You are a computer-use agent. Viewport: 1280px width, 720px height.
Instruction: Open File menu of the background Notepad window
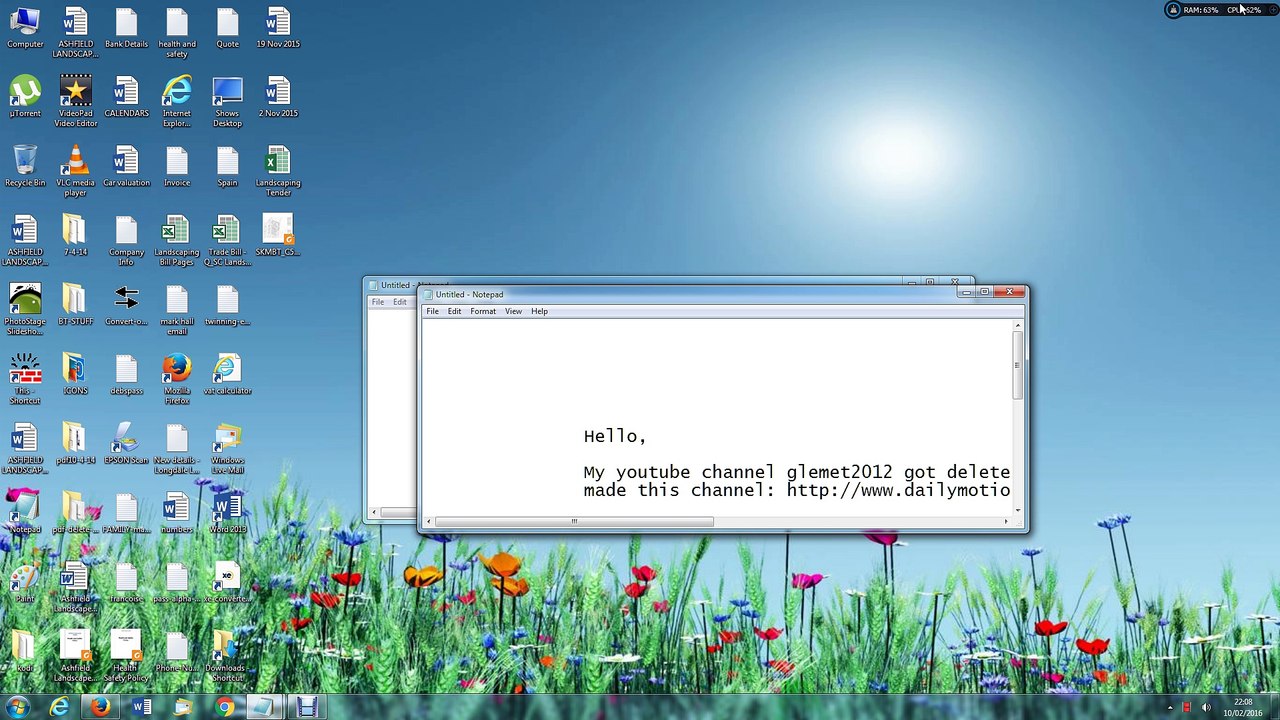pos(378,302)
